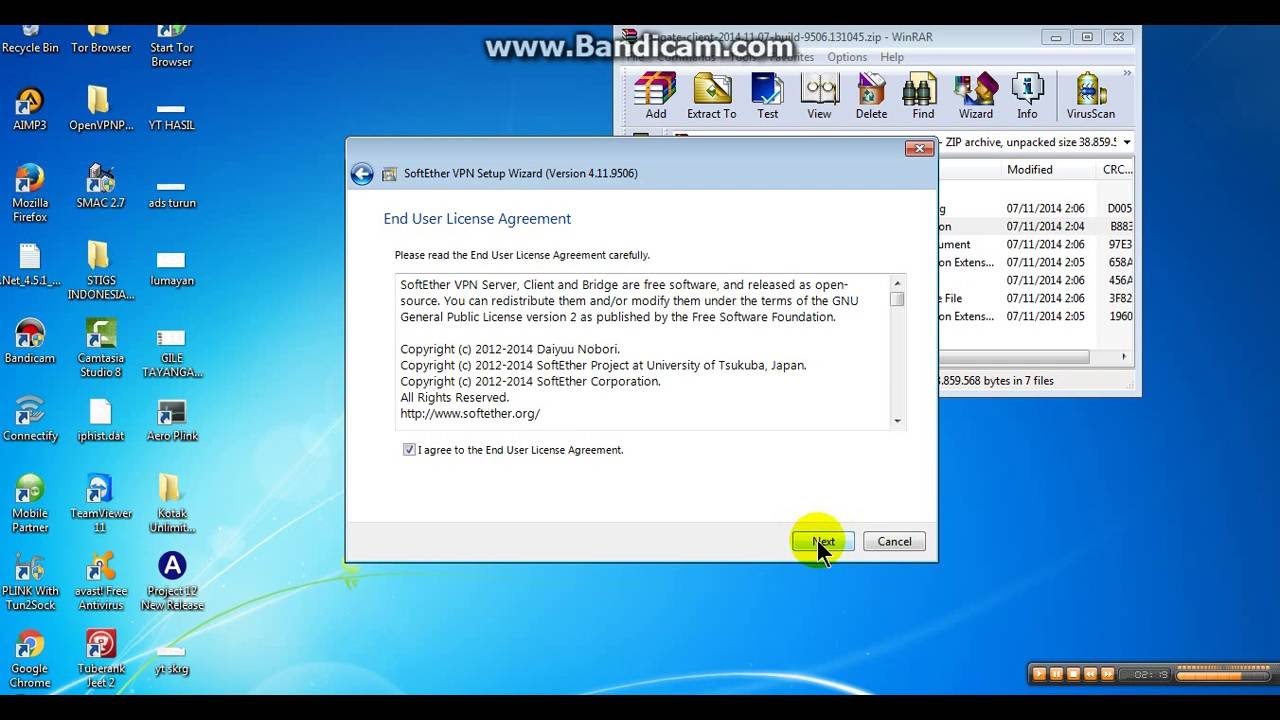The width and height of the screenshot is (1280, 720).
Task: Select the YT HASIL desktop icon
Action: [172, 116]
